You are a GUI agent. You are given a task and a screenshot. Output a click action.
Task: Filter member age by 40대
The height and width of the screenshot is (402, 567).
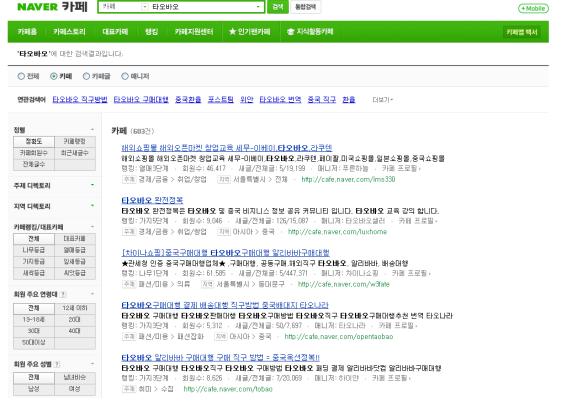point(74,331)
